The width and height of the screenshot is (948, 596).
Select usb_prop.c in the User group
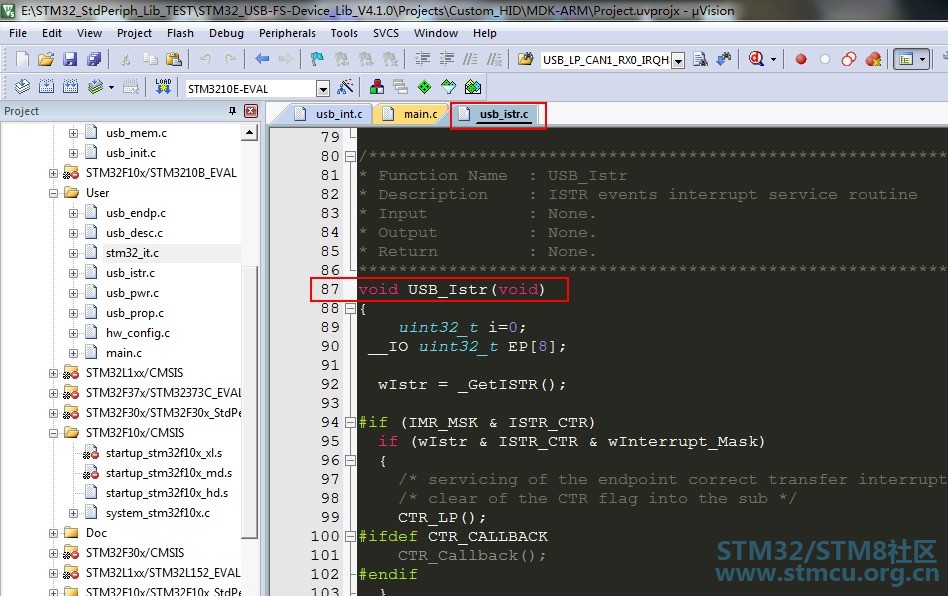pyautogui.click(x=135, y=313)
